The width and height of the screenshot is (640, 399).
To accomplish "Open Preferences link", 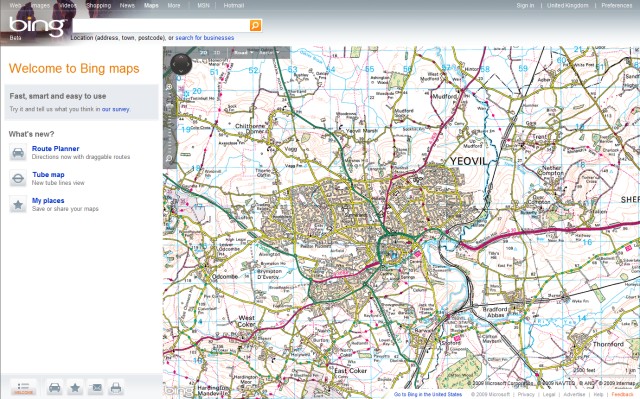I will pyautogui.click(x=616, y=5).
